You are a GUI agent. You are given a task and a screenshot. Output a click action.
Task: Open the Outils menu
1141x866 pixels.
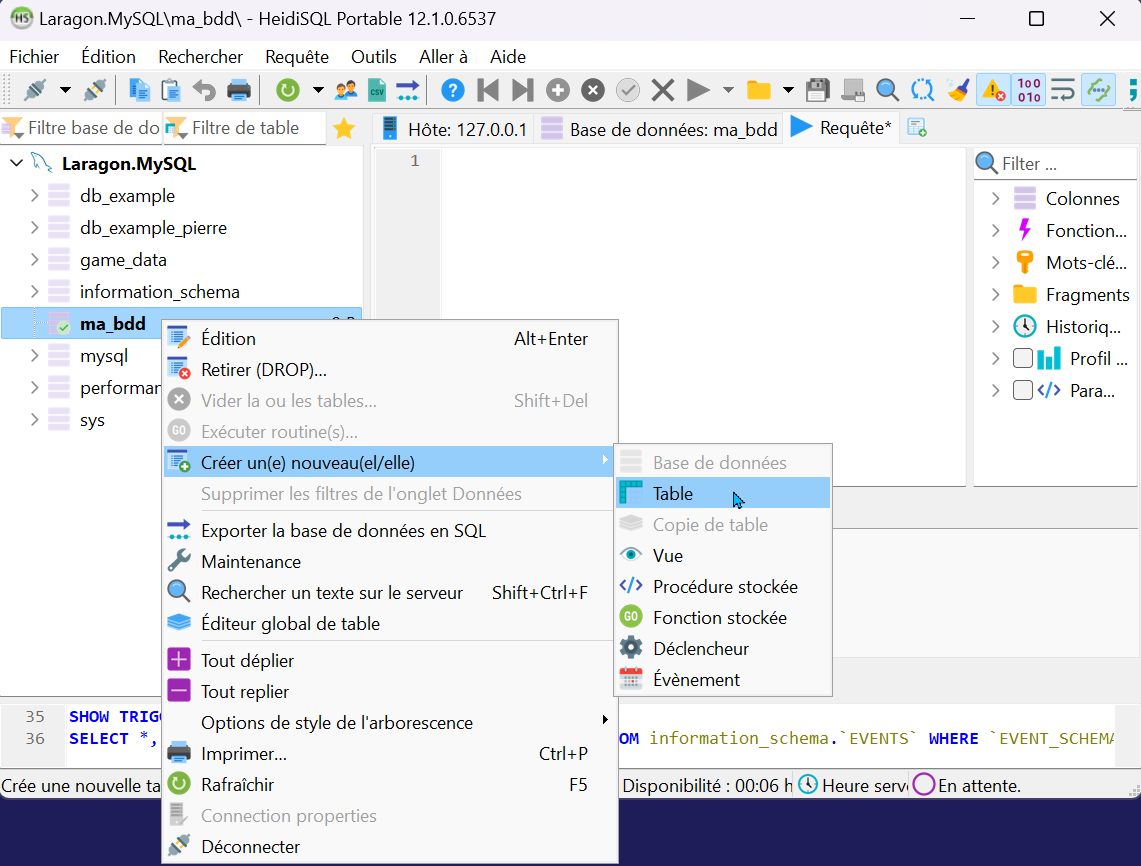click(373, 57)
